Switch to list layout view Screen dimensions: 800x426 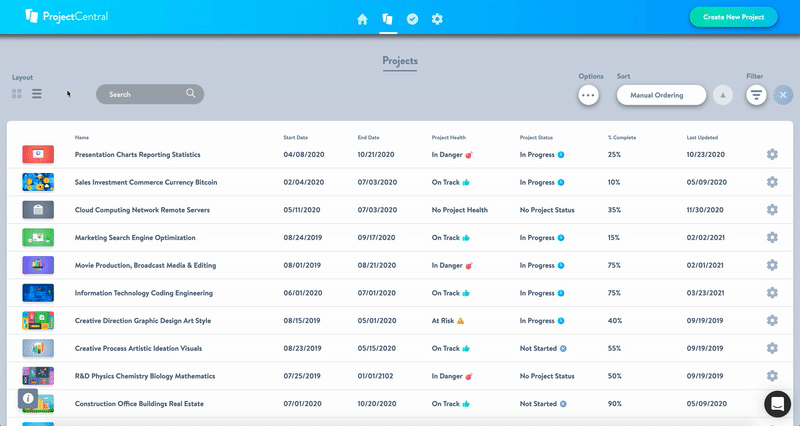(x=37, y=94)
